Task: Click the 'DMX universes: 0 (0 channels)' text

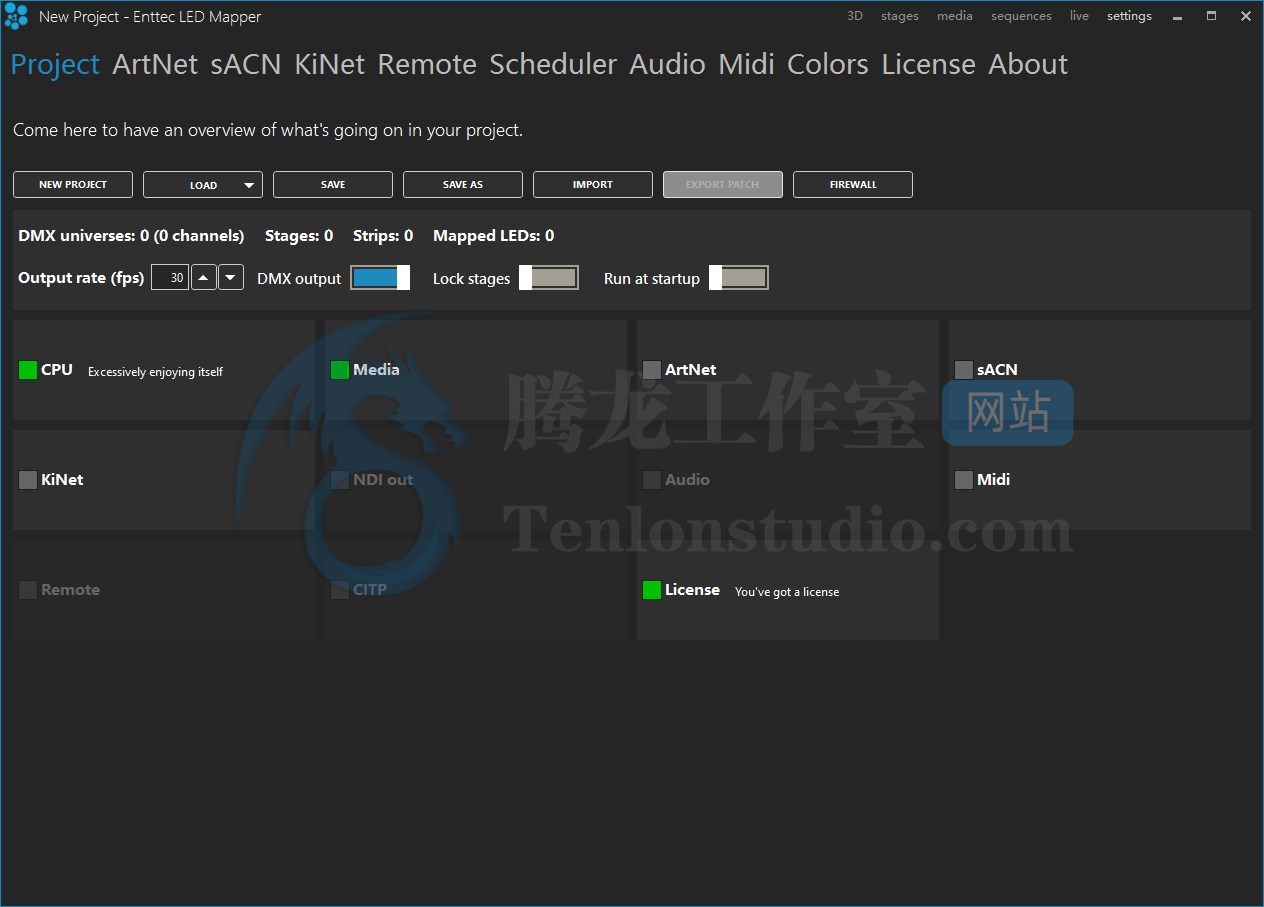Action: 131,236
